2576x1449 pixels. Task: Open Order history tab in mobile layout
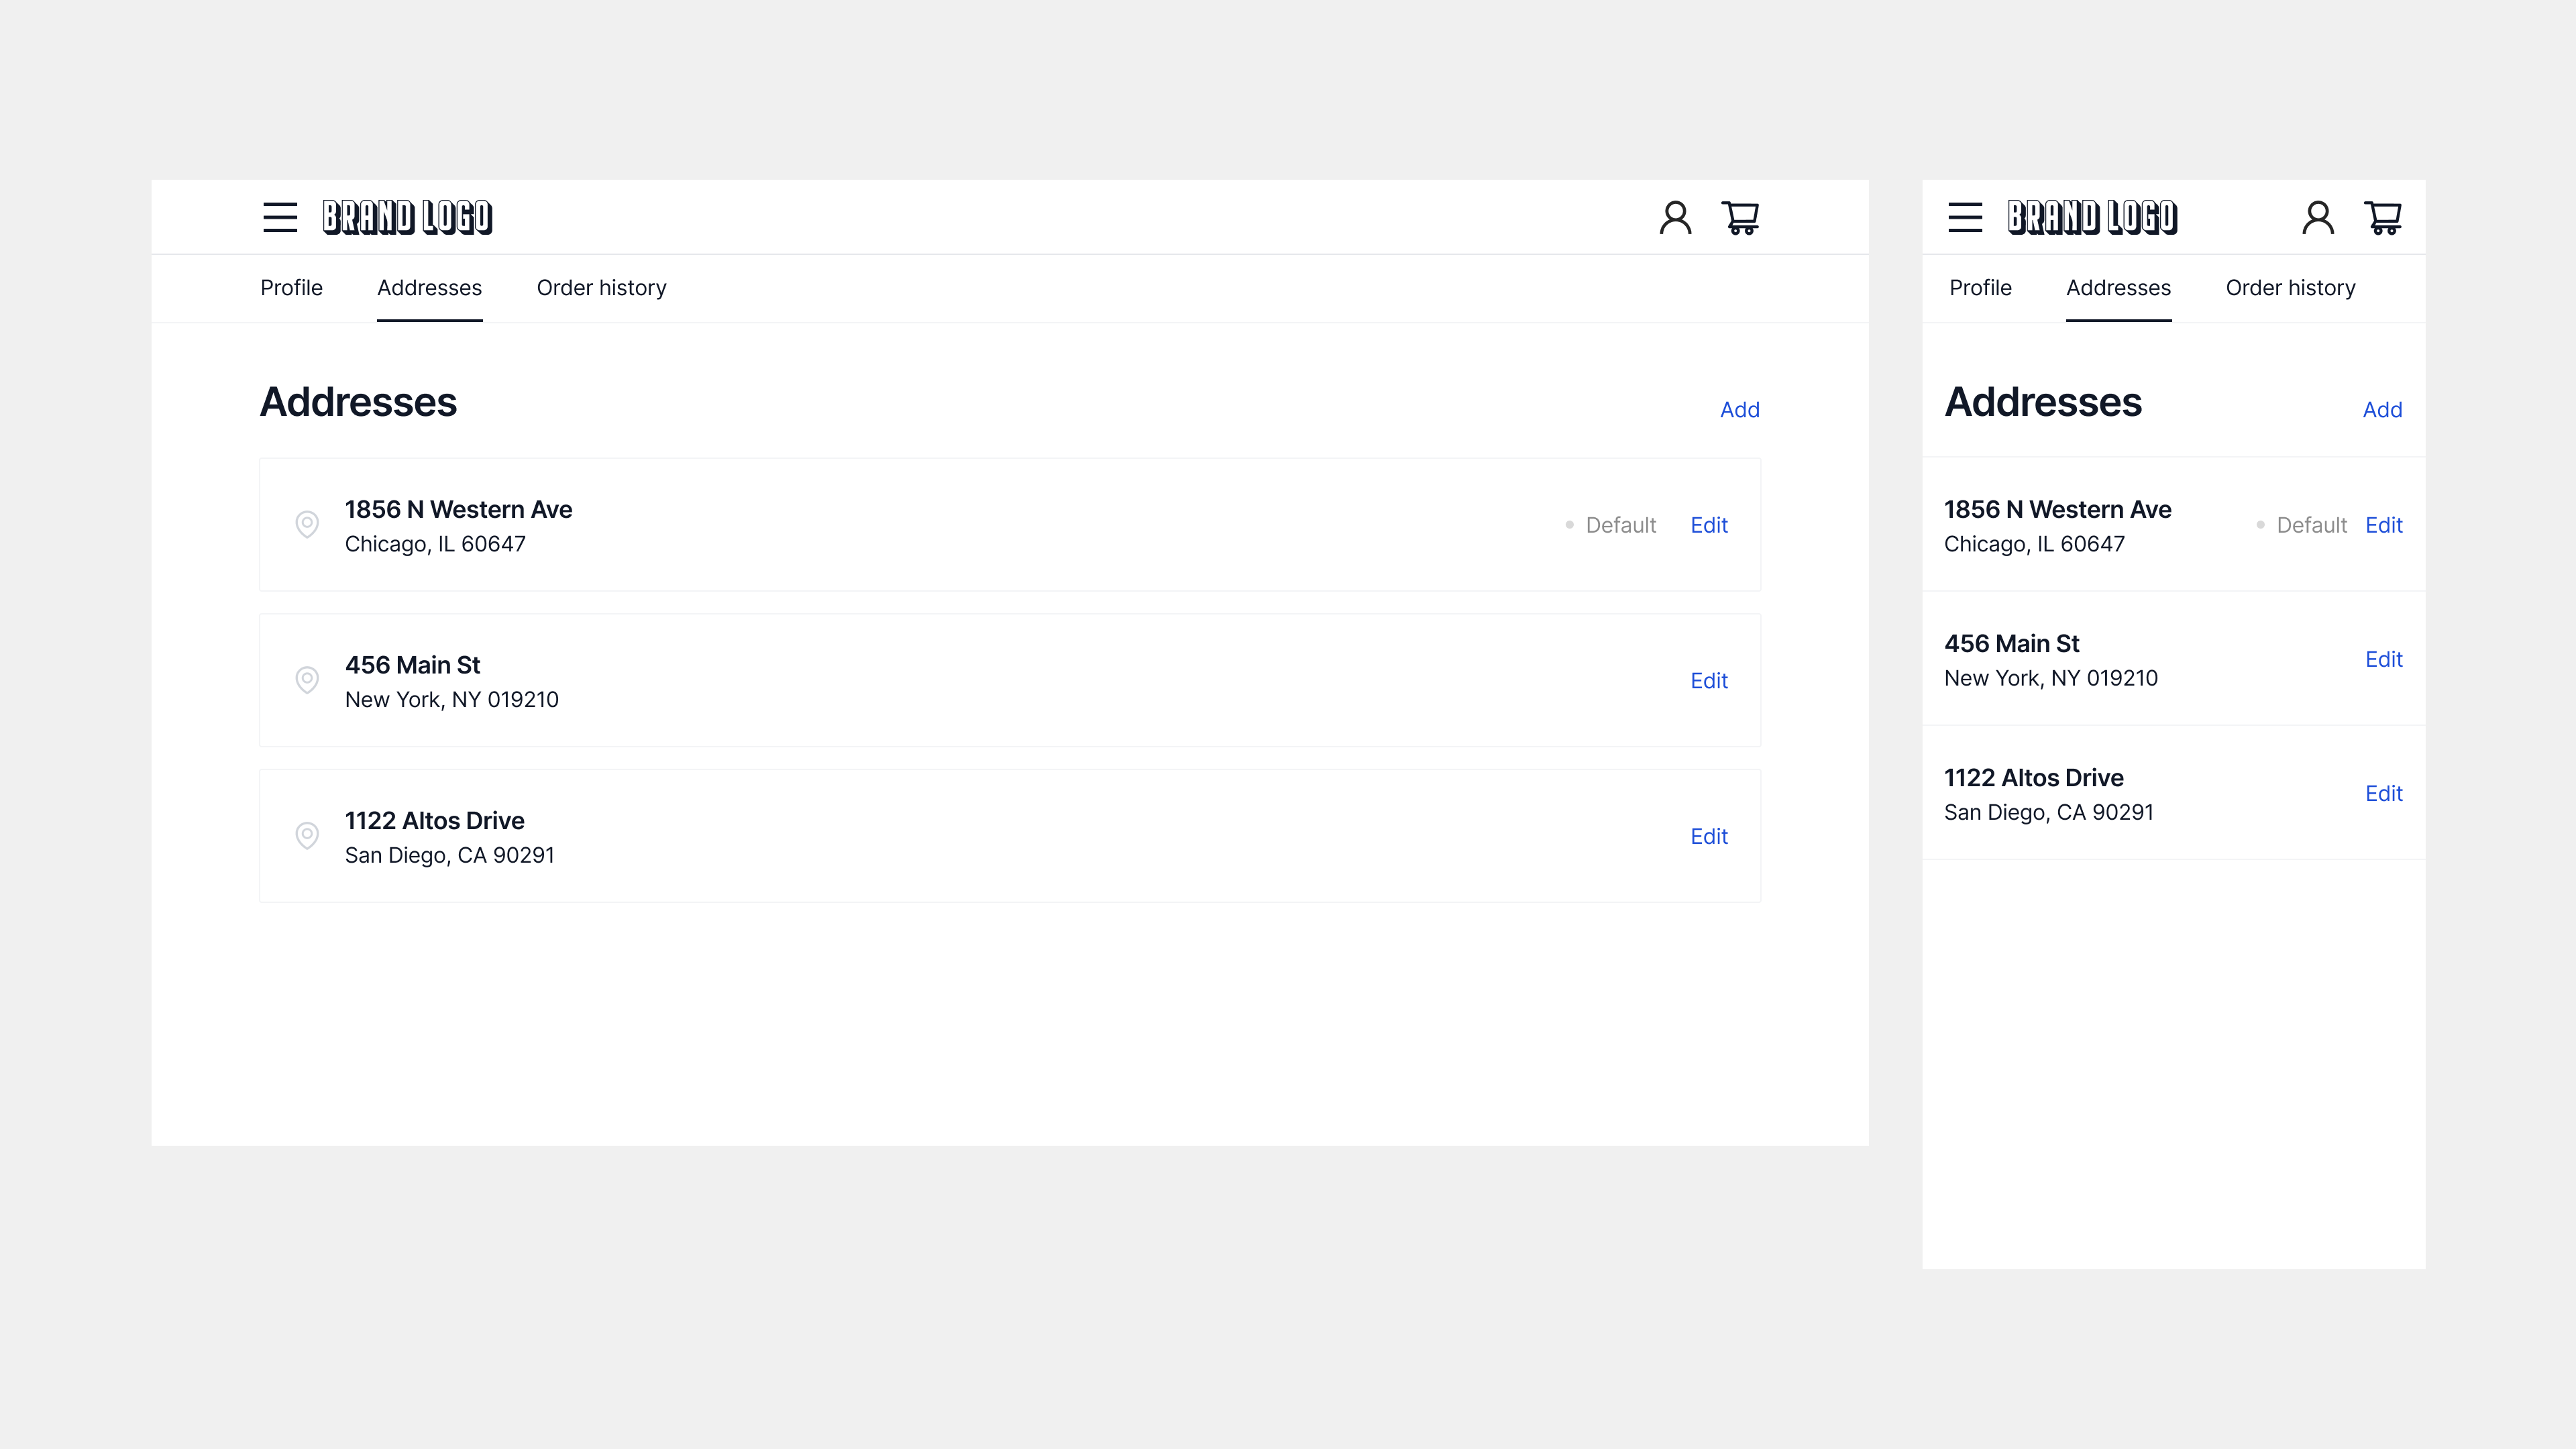point(2290,288)
